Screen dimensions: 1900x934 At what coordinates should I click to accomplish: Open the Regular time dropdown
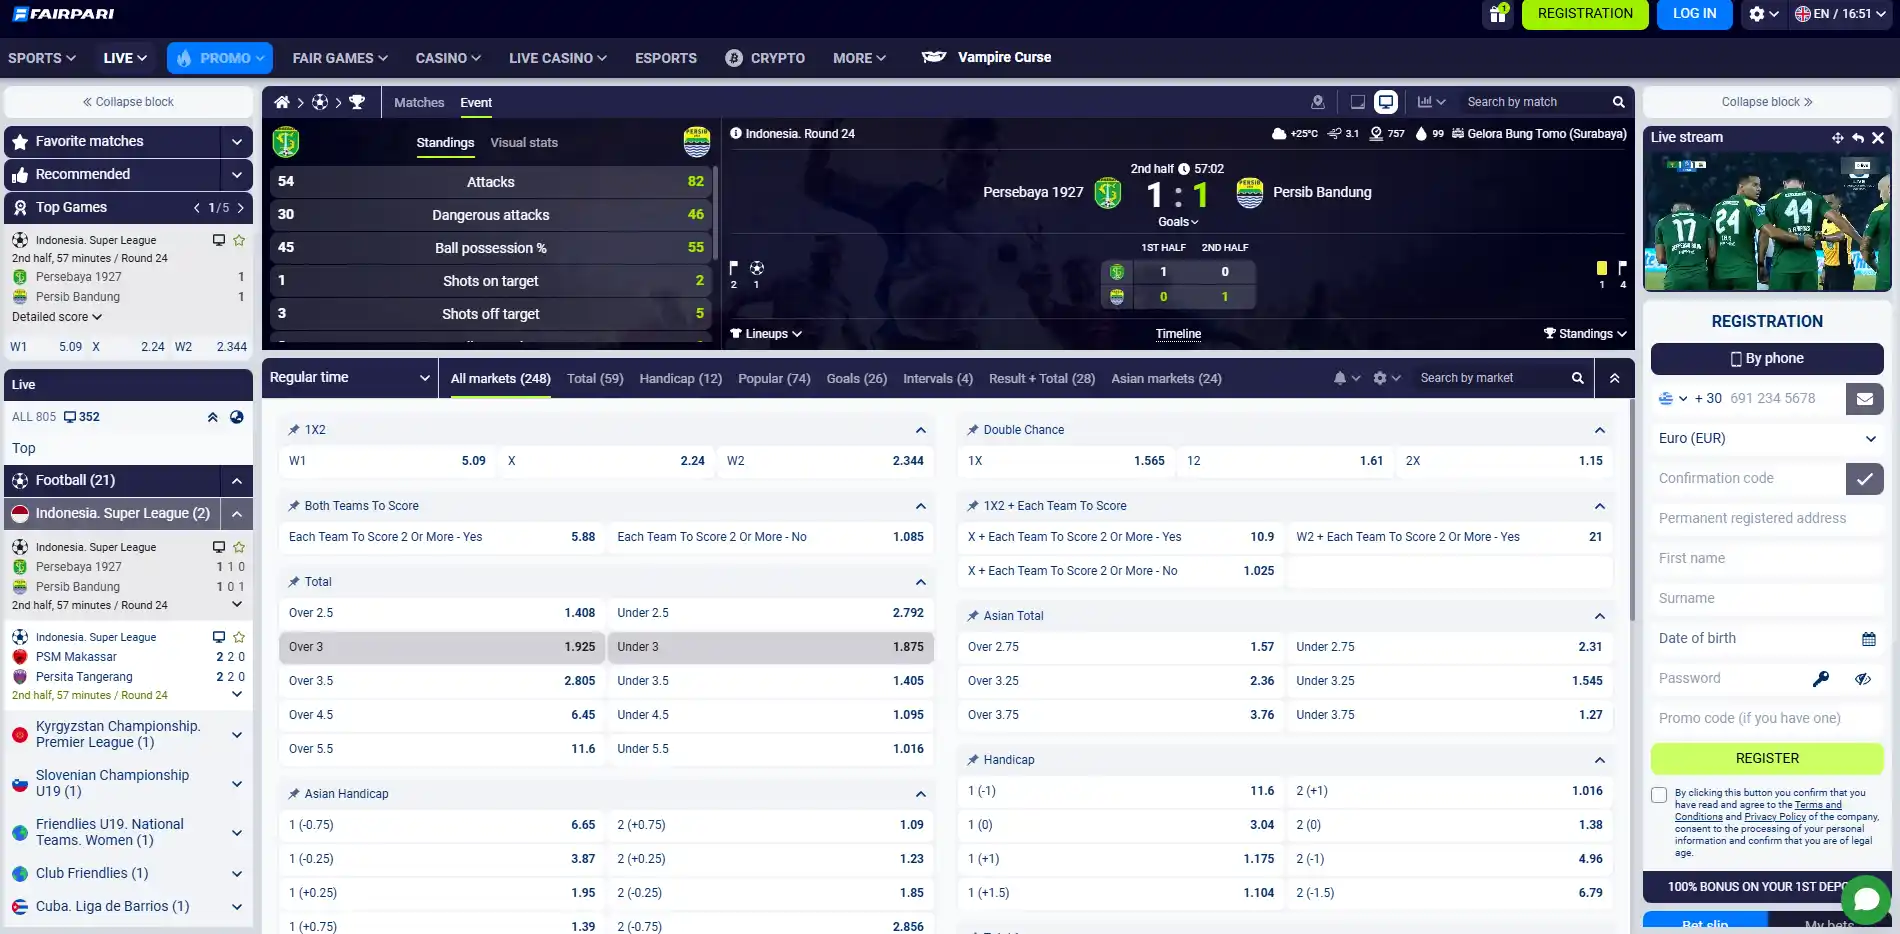pyautogui.click(x=350, y=378)
